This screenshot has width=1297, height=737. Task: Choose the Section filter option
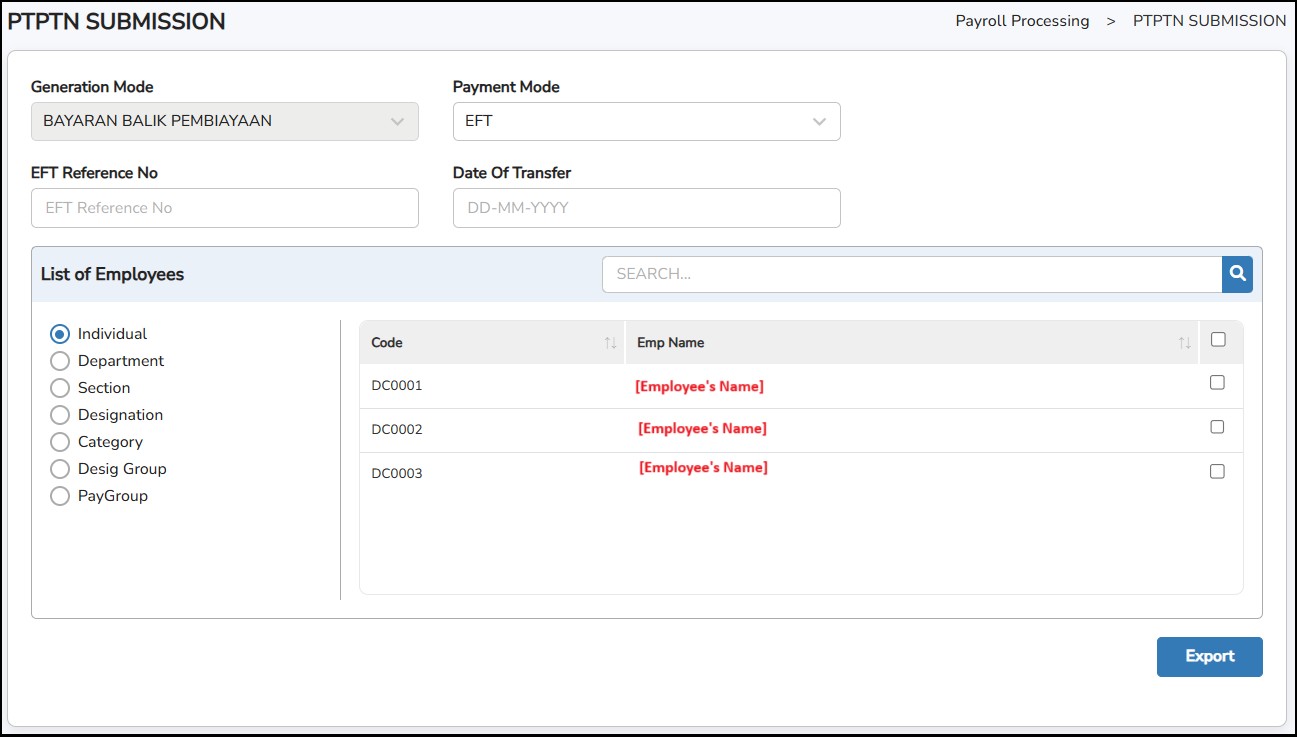click(x=60, y=388)
